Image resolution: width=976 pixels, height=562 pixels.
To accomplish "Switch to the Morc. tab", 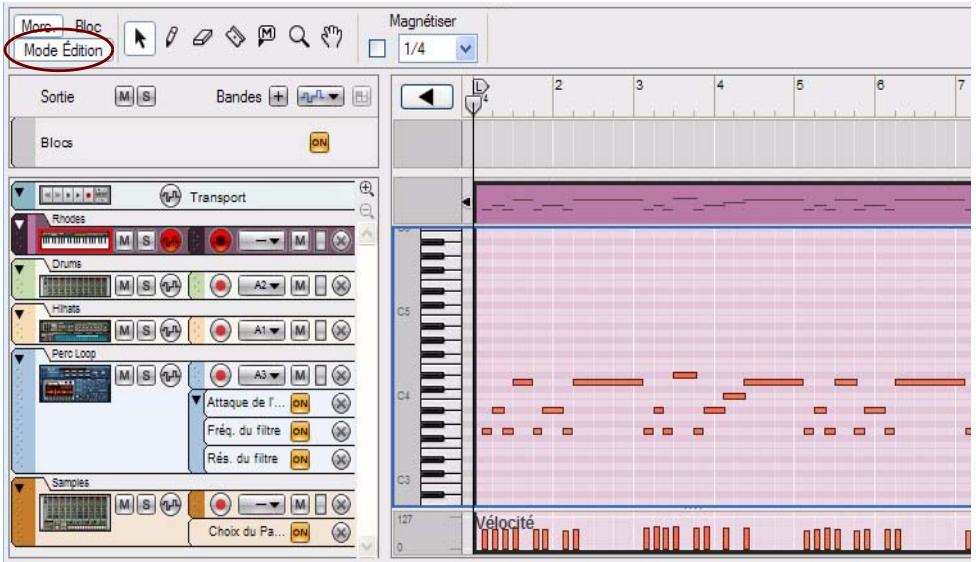I will click(37, 26).
